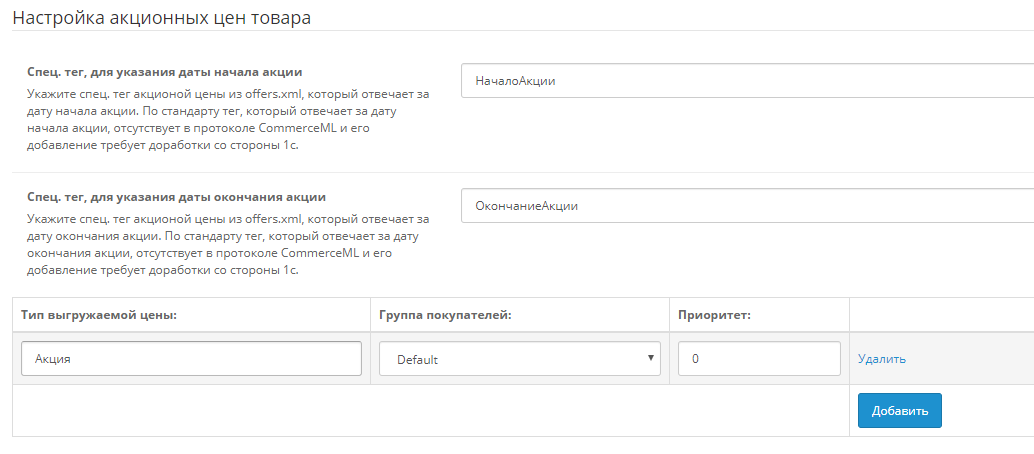The width and height of the screenshot is (1034, 454).
Task: Click the Удалить link in the row
Action: [882, 359]
